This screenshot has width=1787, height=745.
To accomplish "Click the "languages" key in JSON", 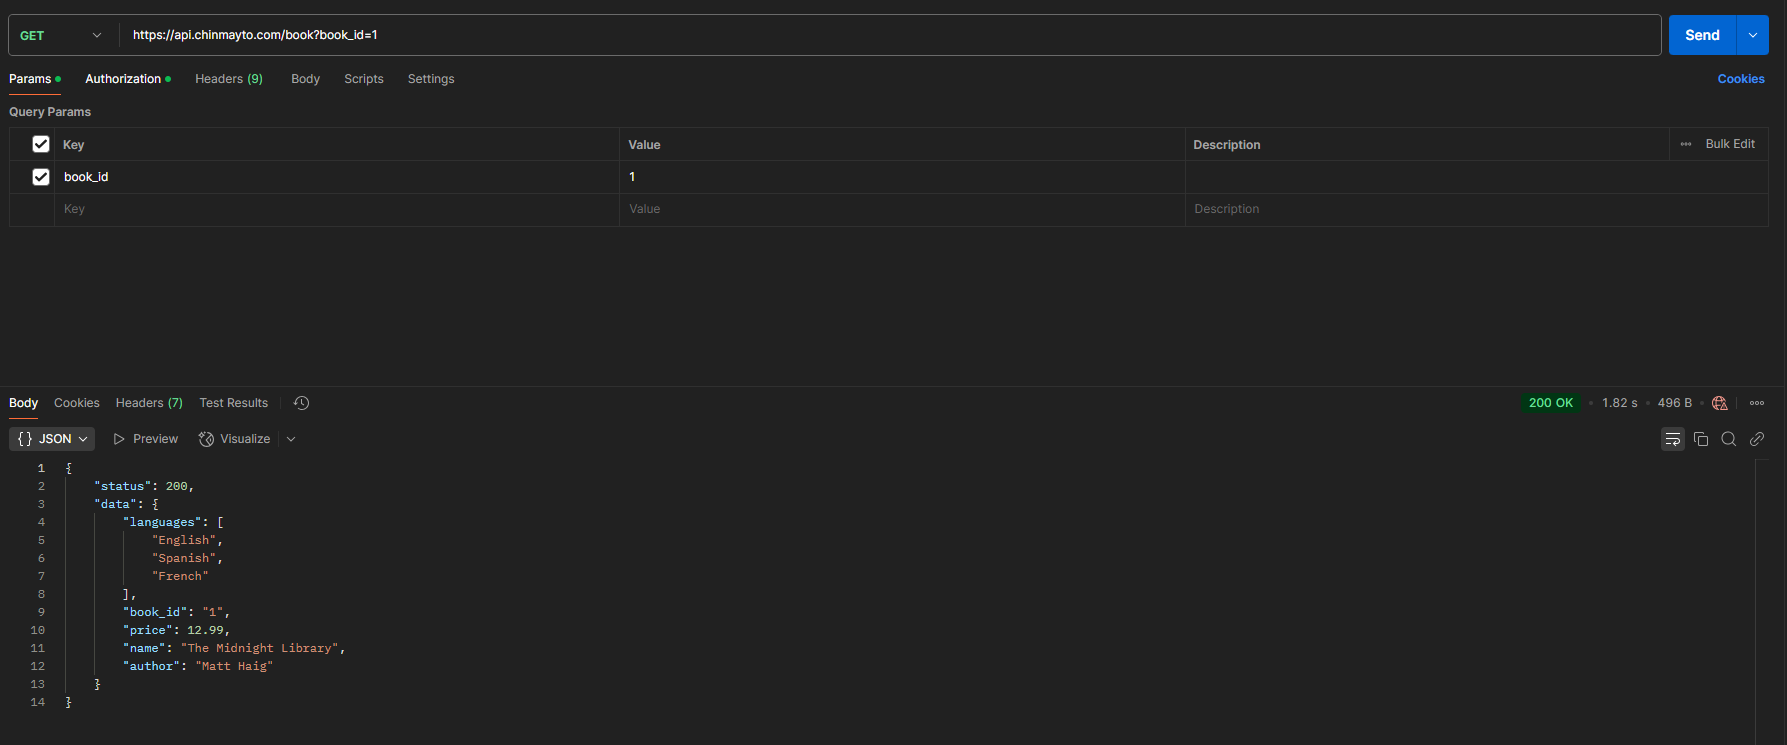I will pos(162,522).
